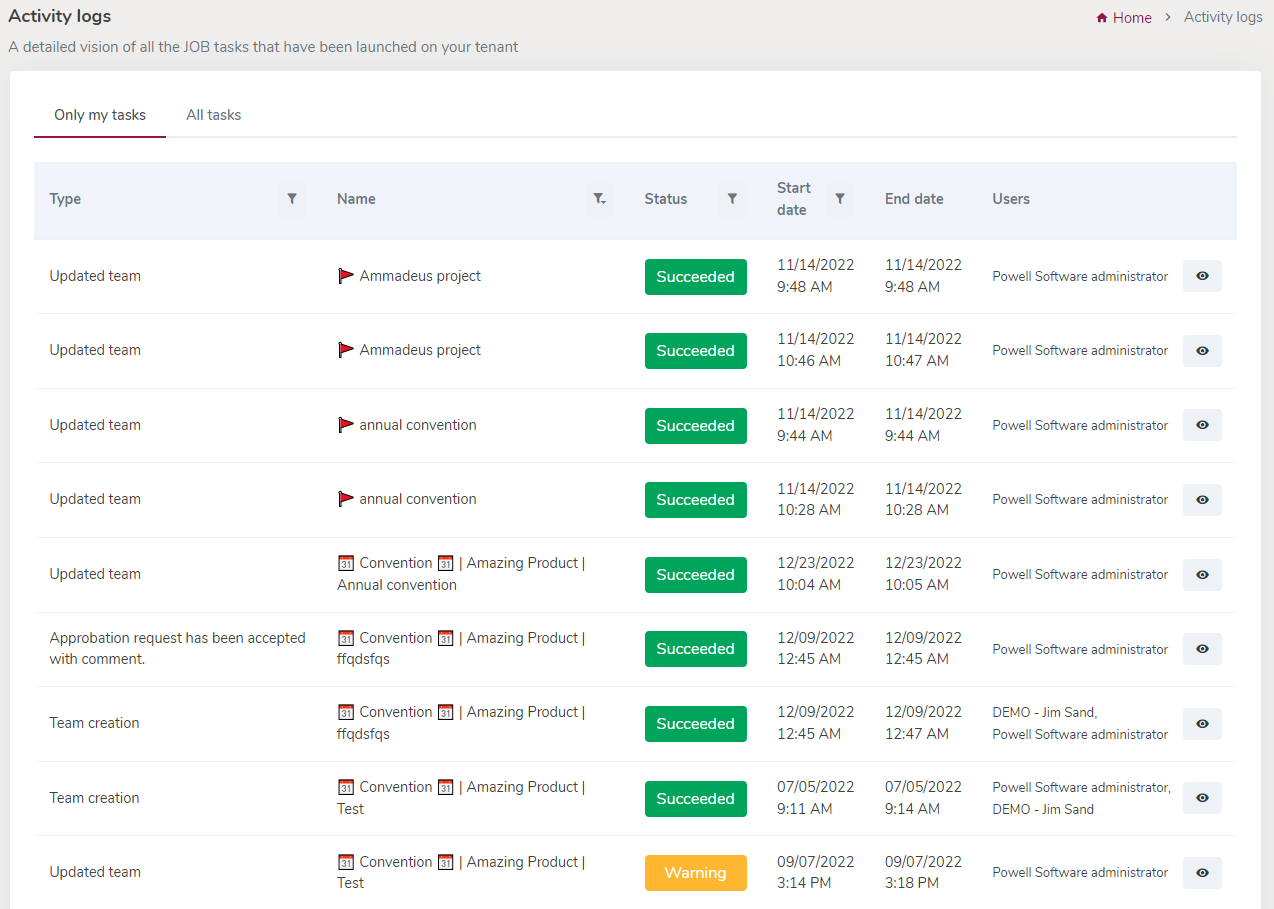Click the Activity logs page title
Screen dimensions: 1274x909
pyautogui.click(x=60, y=16)
